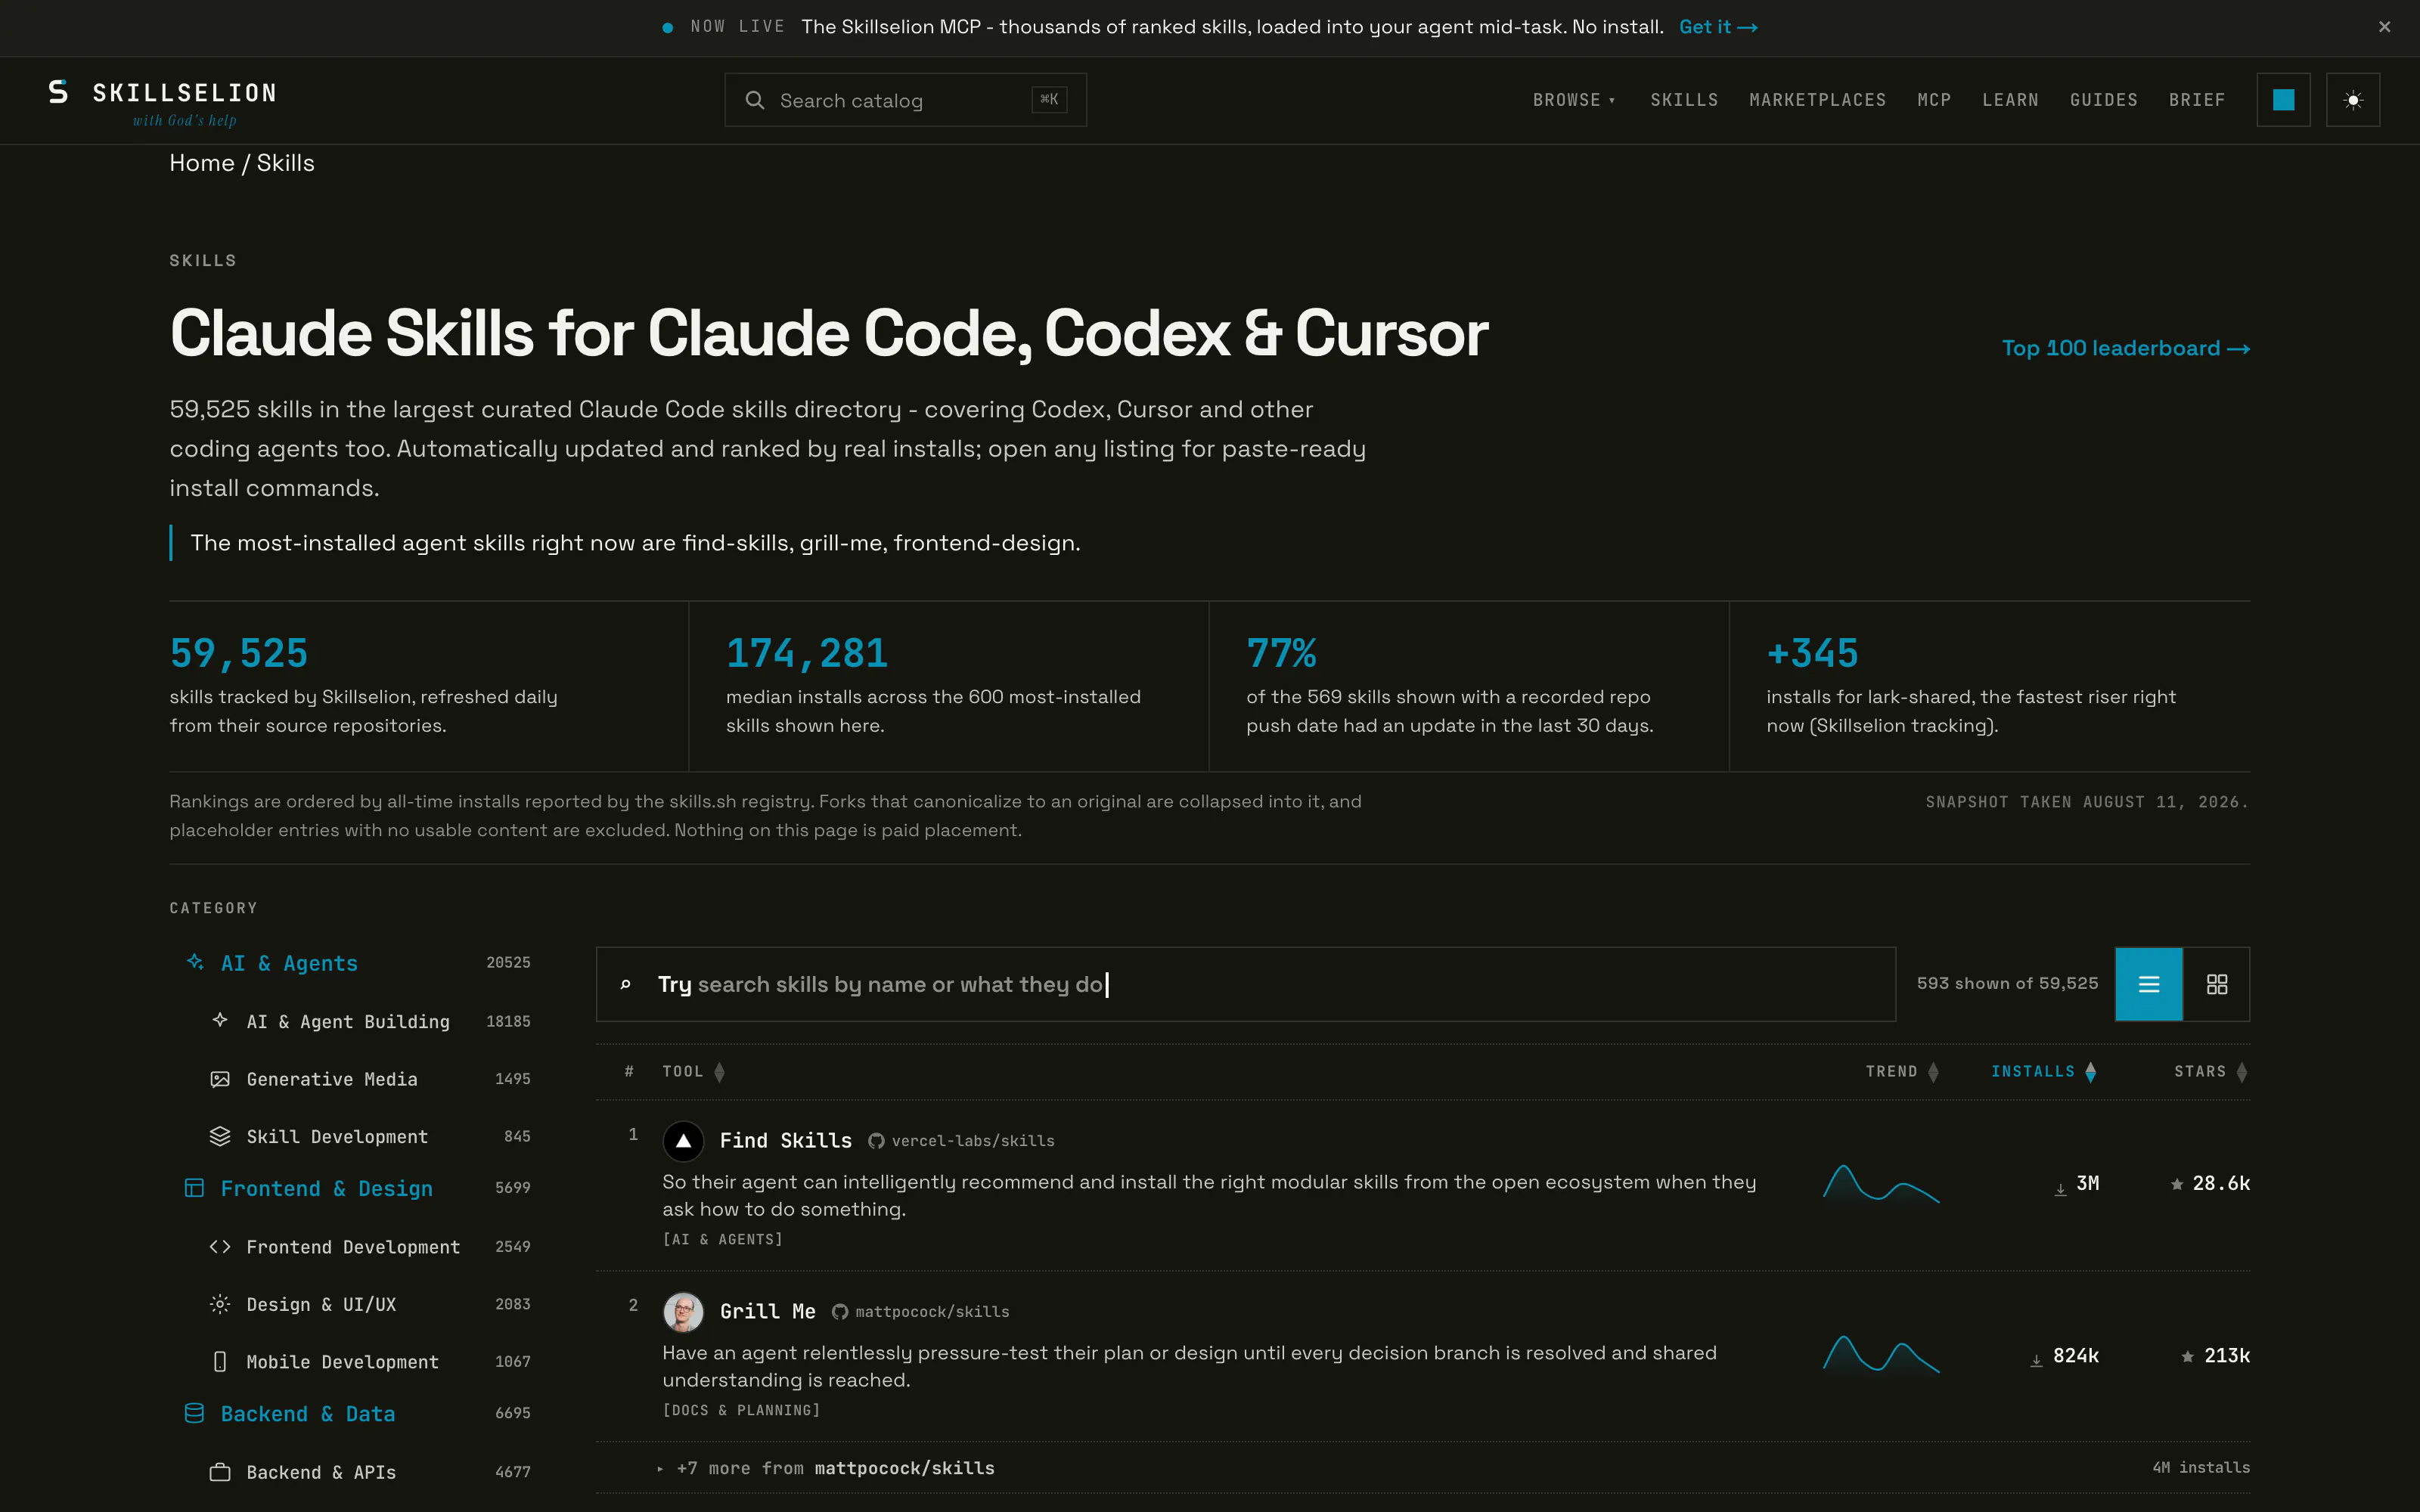This screenshot has width=2420, height=1512.
Task: Click the [DOCS & PLANNING] tag
Action: coord(741,1411)
